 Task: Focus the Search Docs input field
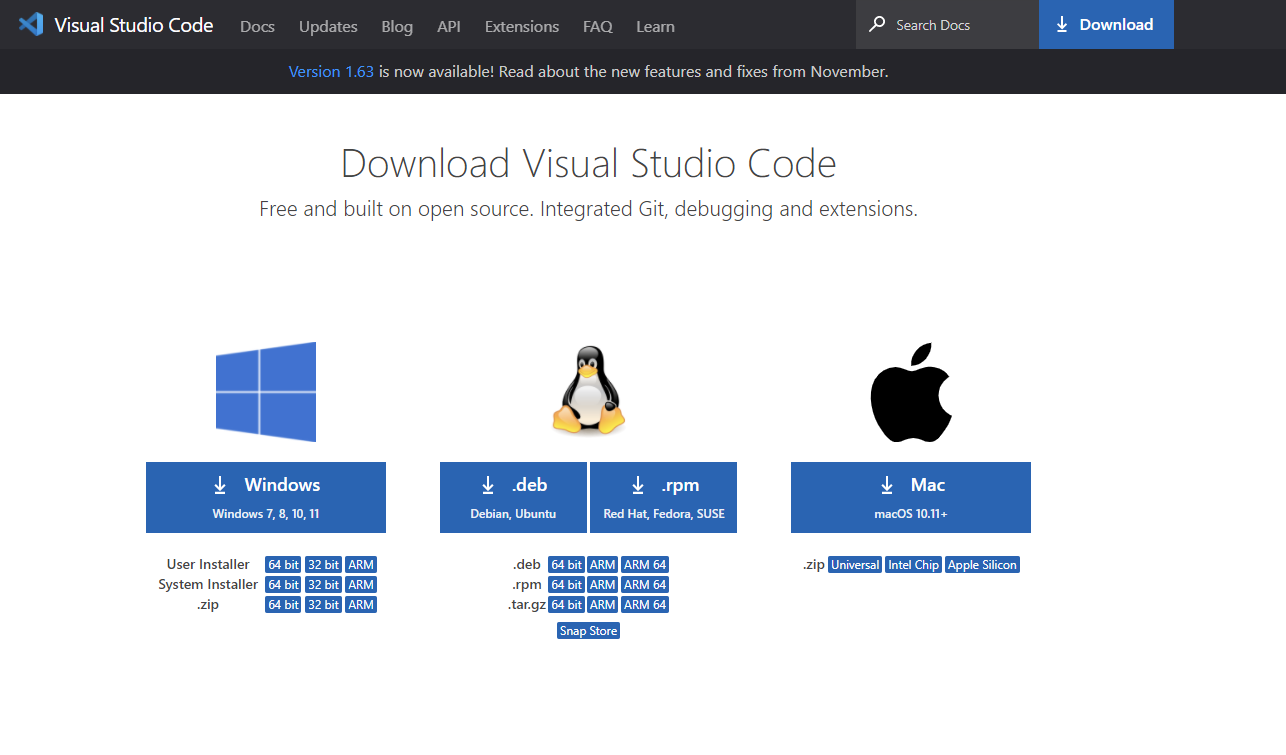[947, 24]
